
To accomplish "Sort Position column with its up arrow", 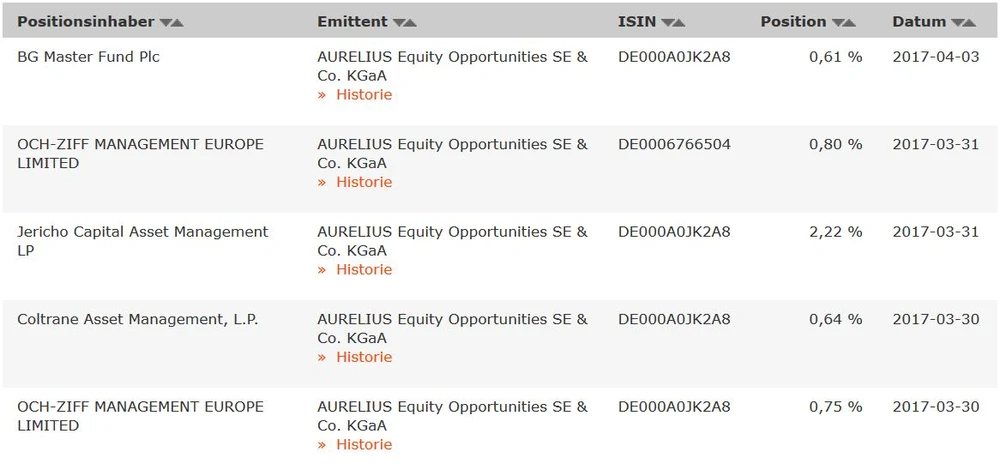I will tap(850, 22).
